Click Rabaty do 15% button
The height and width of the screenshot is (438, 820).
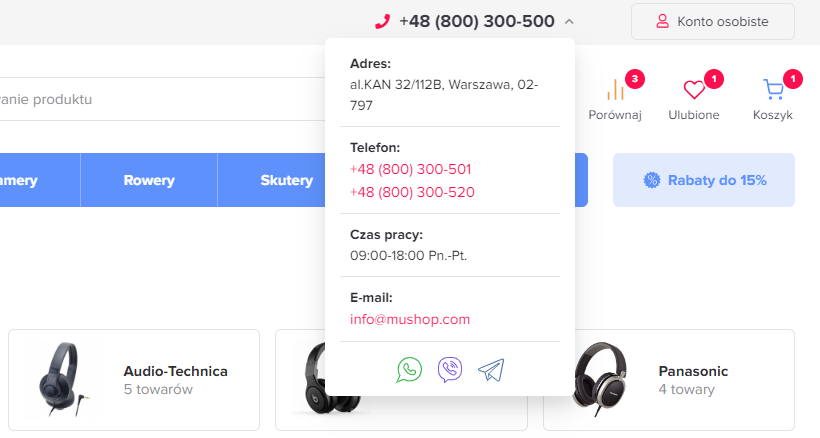704,180
